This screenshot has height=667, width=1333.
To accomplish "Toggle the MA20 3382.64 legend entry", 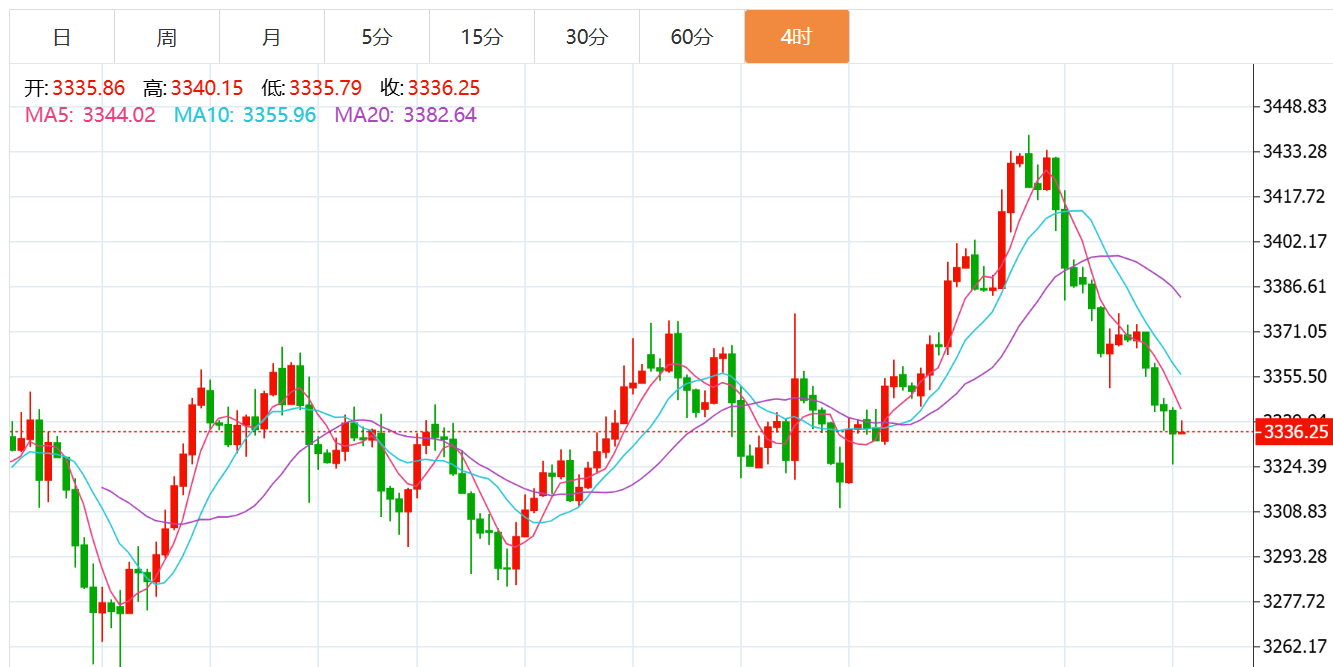I will point(405,115).
